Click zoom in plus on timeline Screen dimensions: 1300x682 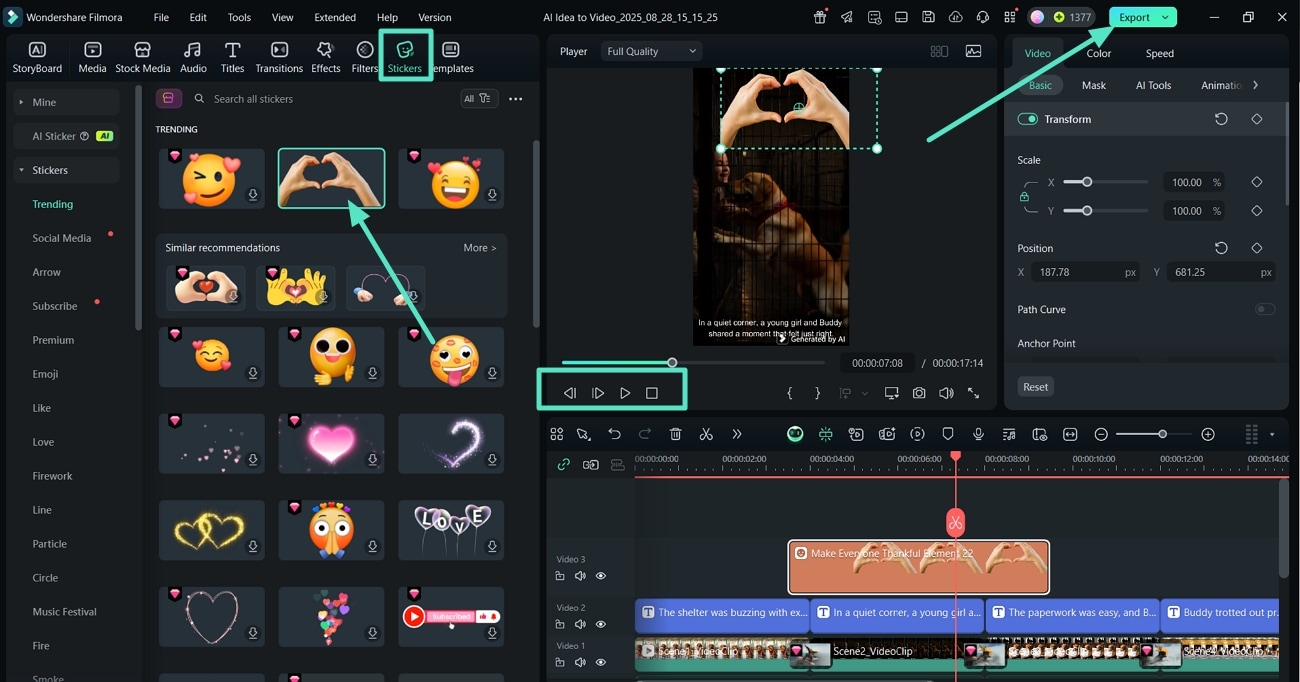pos(1208,434)
